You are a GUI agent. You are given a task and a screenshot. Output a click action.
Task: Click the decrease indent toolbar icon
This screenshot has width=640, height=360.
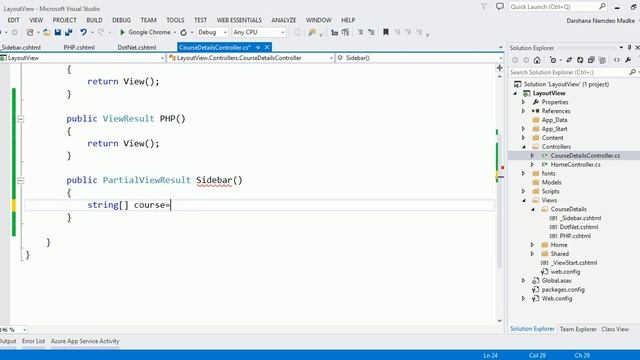[334, 32]
